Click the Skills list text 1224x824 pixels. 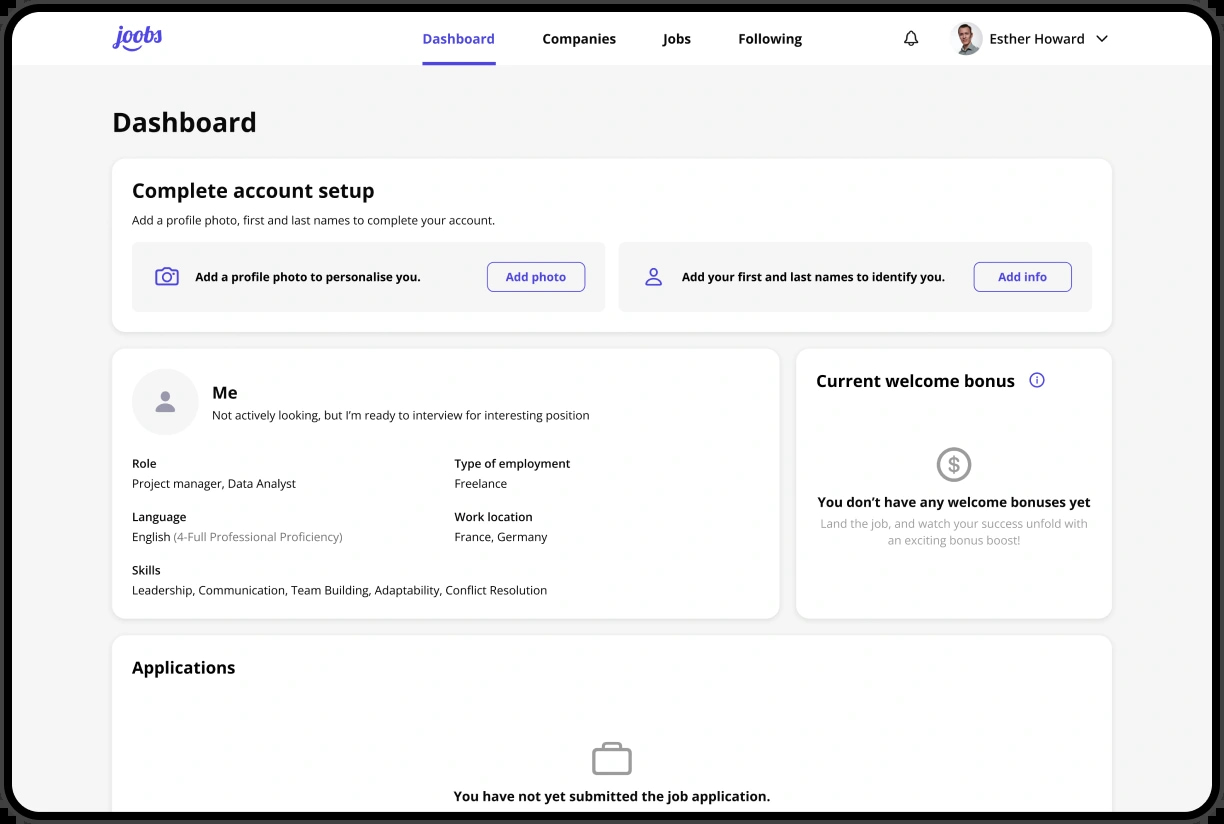point(339,590)
